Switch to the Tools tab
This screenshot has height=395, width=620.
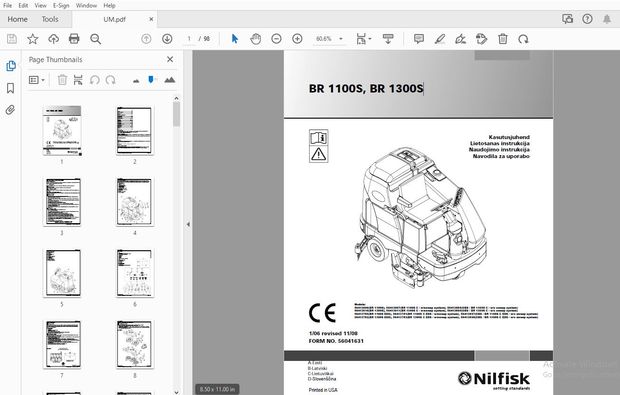50,19
